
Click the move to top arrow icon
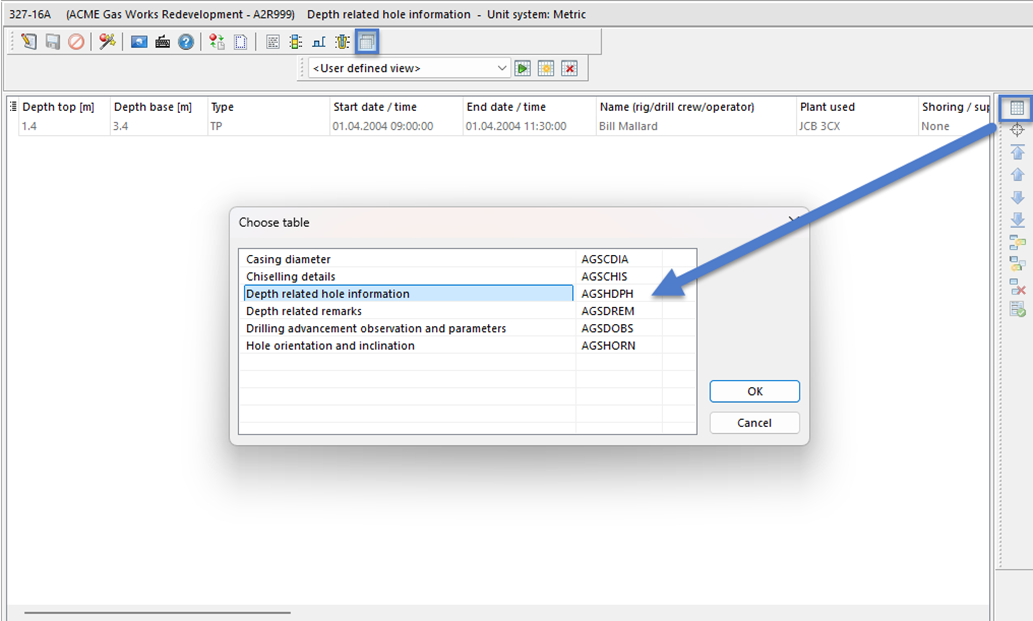[1017, 152]
